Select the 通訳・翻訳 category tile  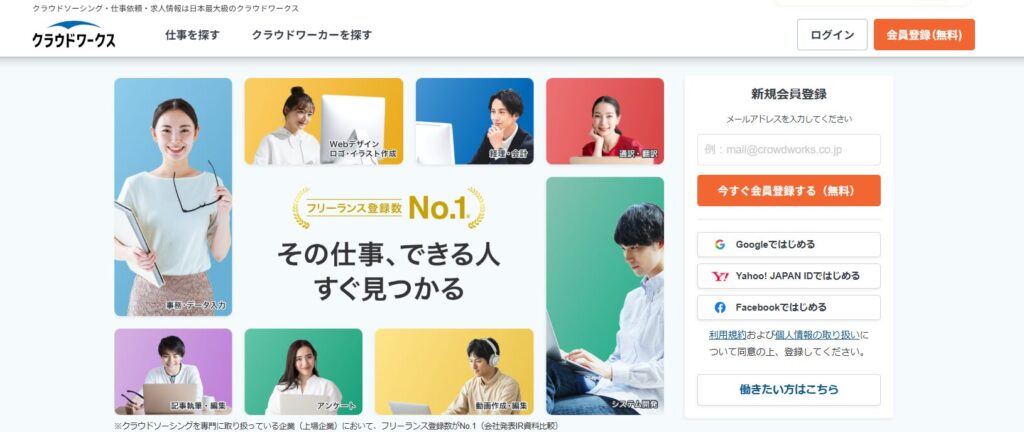pos(605,121)
